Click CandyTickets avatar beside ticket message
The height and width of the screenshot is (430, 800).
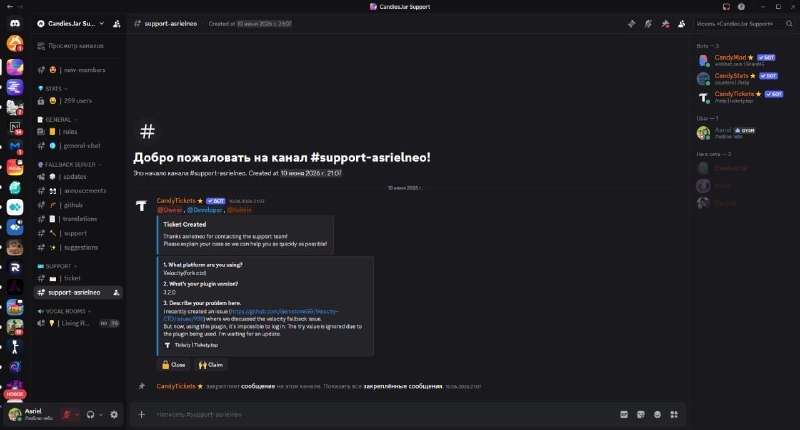[141, 206]
